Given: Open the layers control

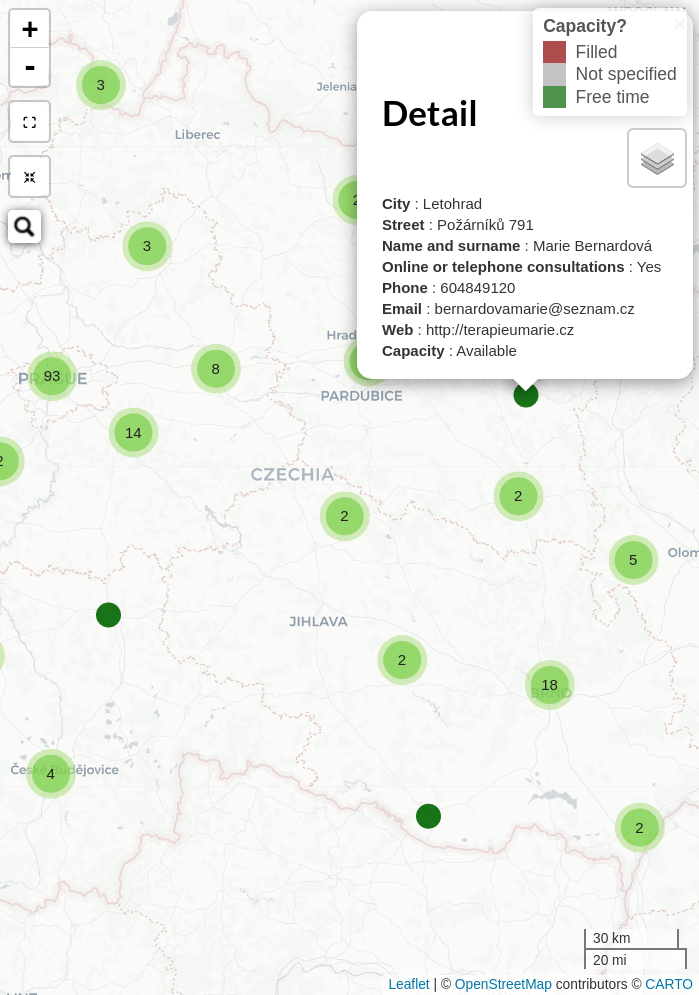Looking at the screenshot, I should [x=657, y=158].
